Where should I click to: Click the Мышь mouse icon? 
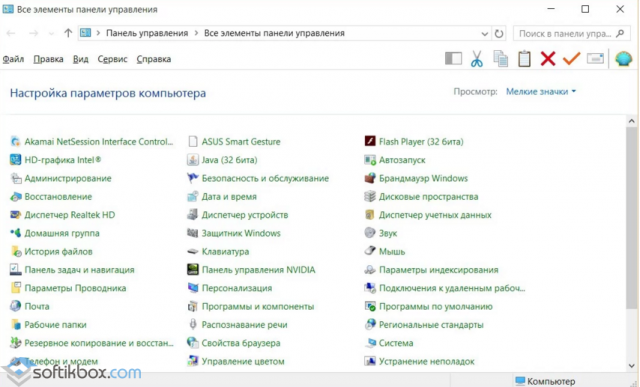pos(370,251)
